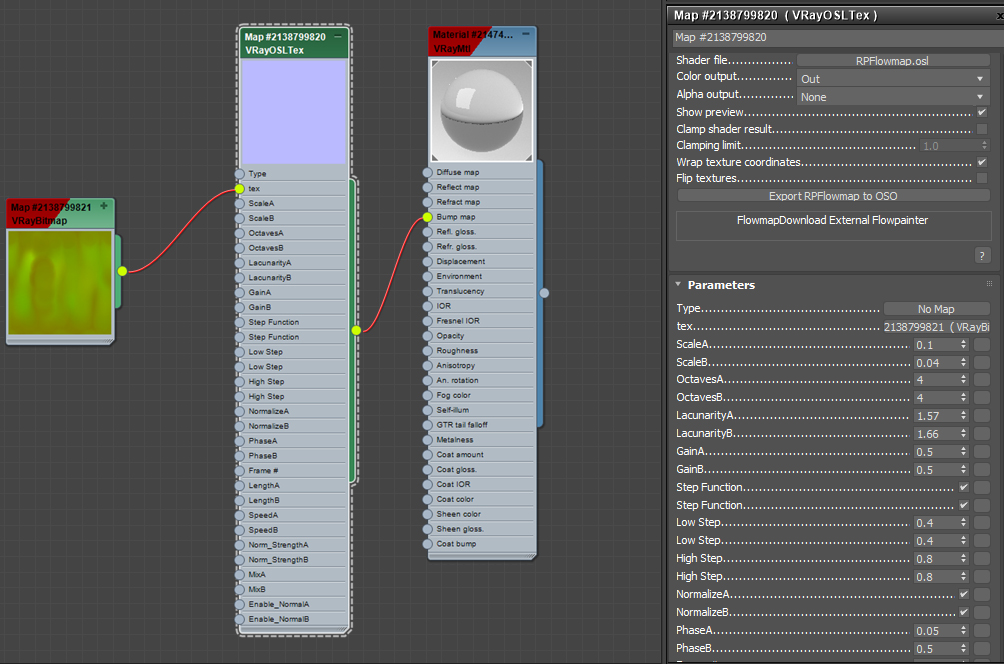Select the VRayMtl sphere preview thumbnail
Viewport: 1004px width, 664px height.
(482, 110)
